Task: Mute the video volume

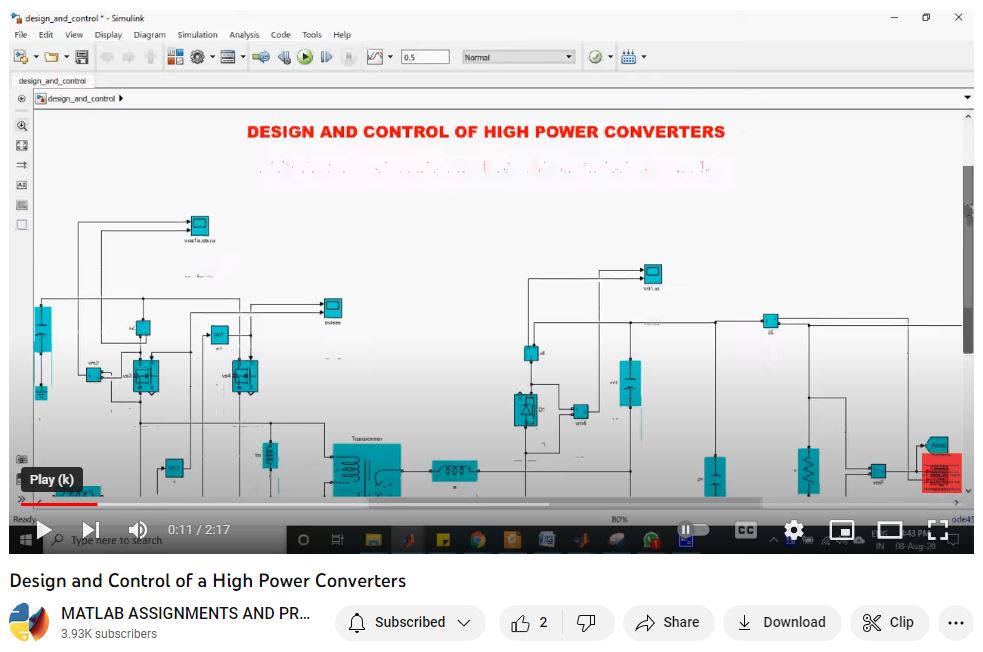Action: 138,530
